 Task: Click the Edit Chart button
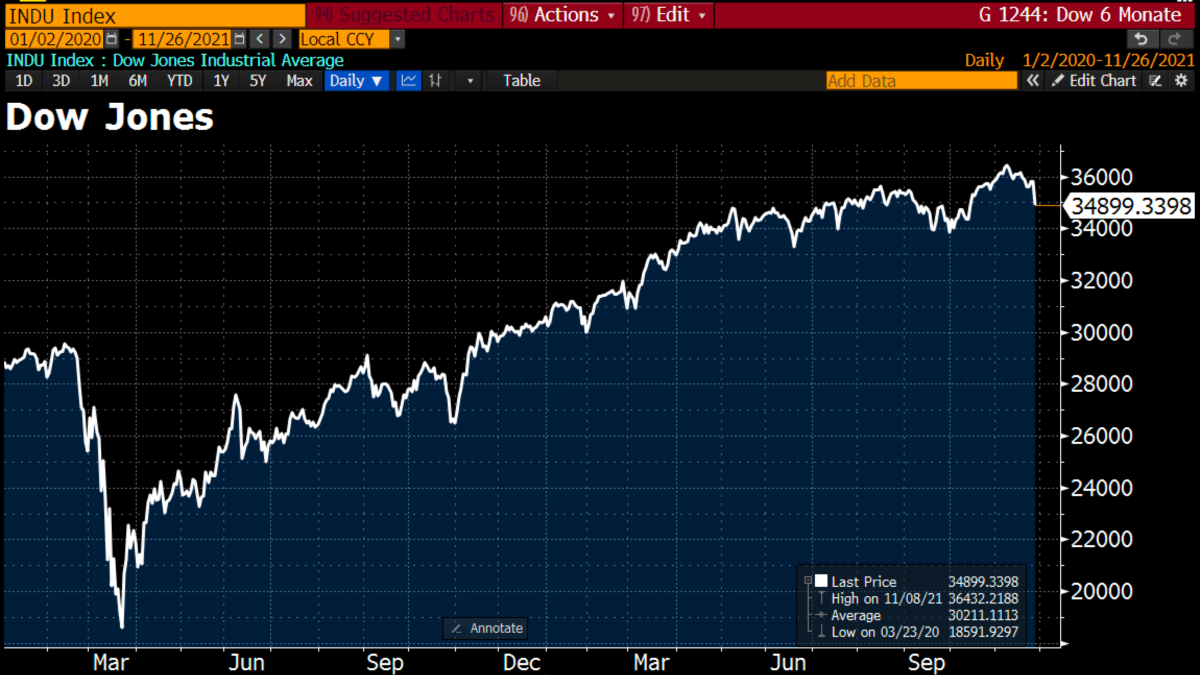[x=1094, y=81]
